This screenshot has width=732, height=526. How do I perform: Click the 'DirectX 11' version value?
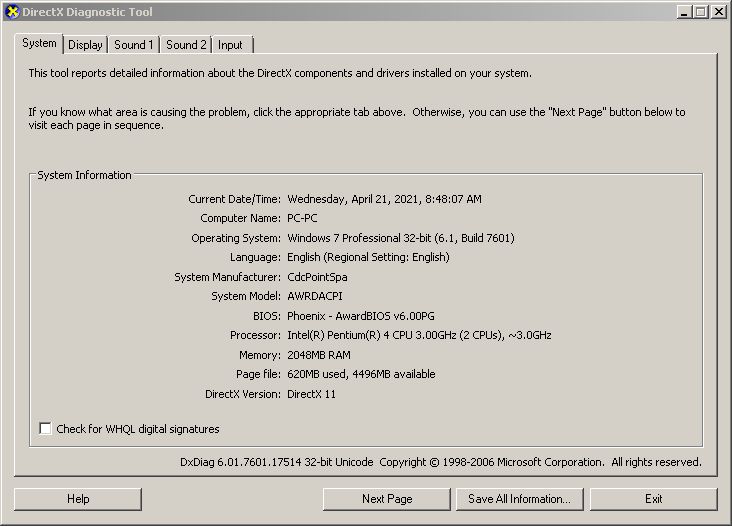tap(311, 394)
